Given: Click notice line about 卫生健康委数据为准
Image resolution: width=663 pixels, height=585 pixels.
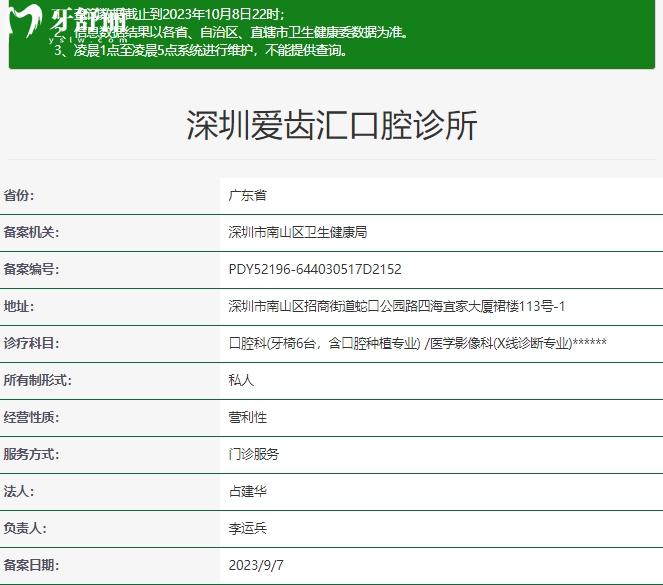Looking at the screenshot, I should (231, 32).
